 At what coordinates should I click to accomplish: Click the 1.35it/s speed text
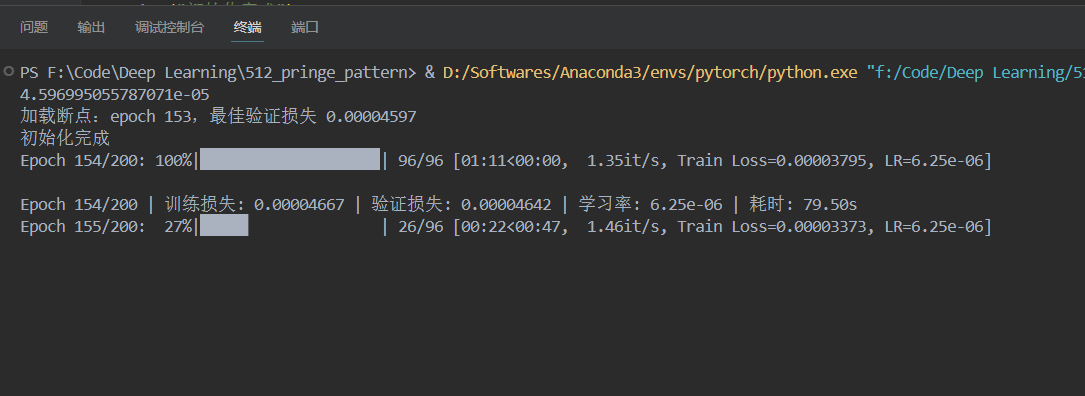pos(623,161)
